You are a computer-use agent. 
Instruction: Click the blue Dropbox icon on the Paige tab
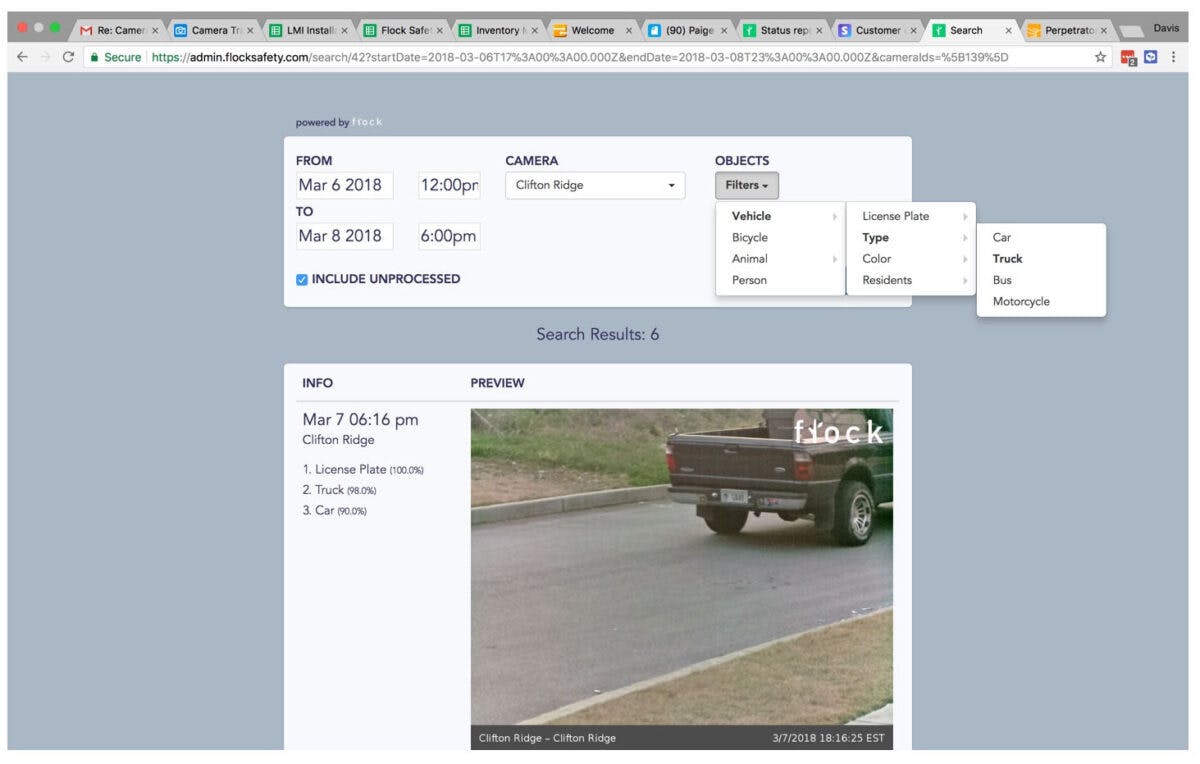(x=656, y=30)
